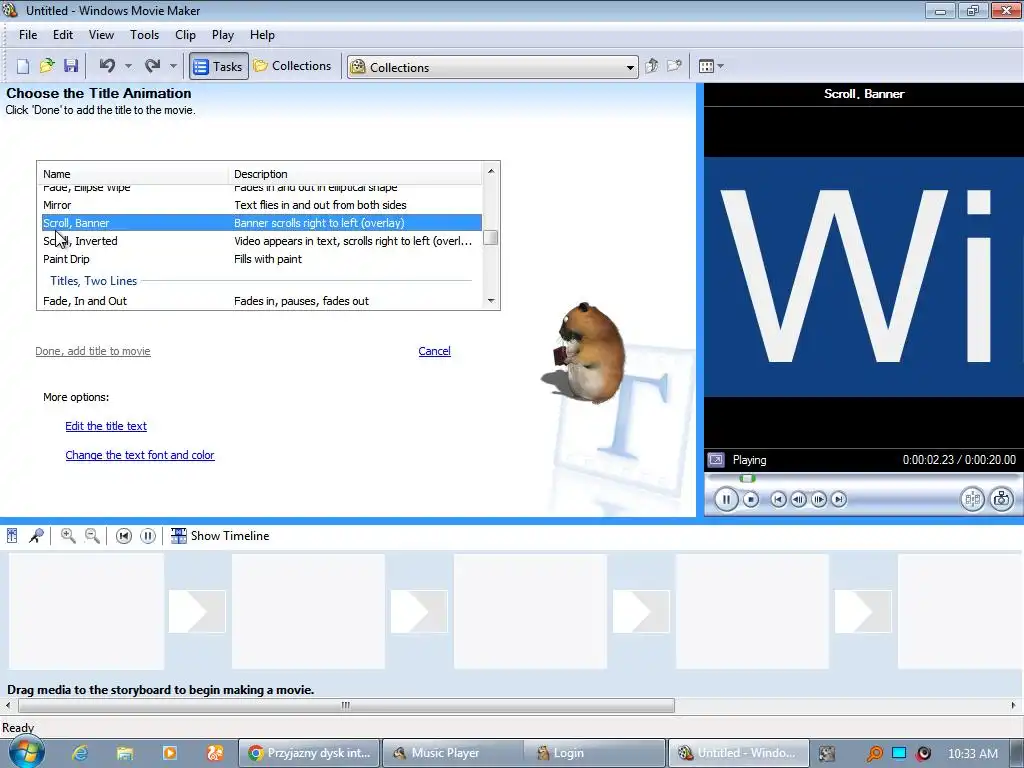The height and width of the screenshot is (768, 1024).
Task: Open 'Edit the title text' link
Action: point(106,426)
